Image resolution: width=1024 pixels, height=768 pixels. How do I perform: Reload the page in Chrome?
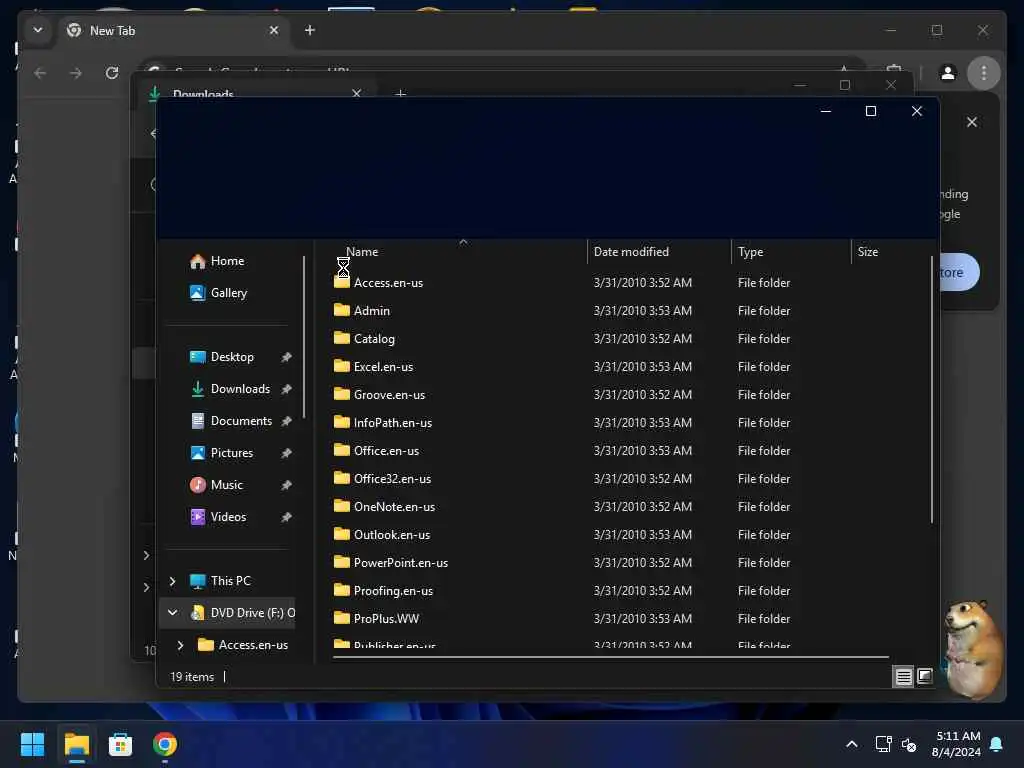[112, 73]
